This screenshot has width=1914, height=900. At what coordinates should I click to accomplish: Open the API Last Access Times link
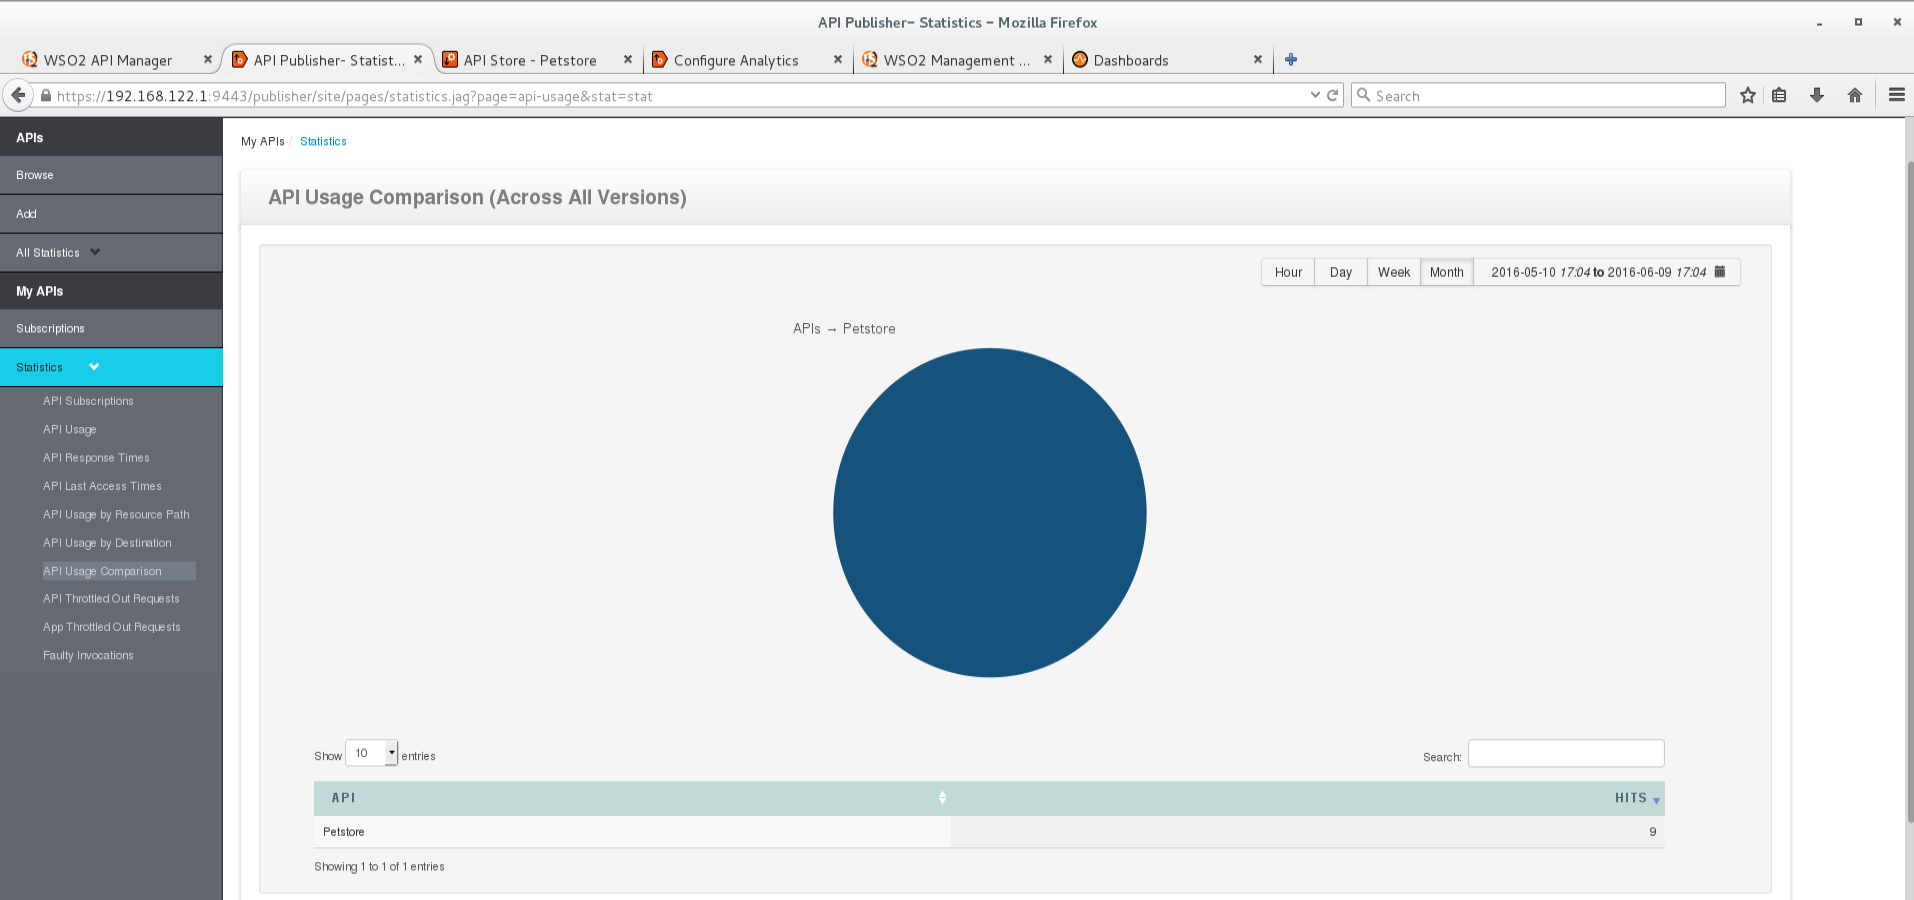click(102, 486)
